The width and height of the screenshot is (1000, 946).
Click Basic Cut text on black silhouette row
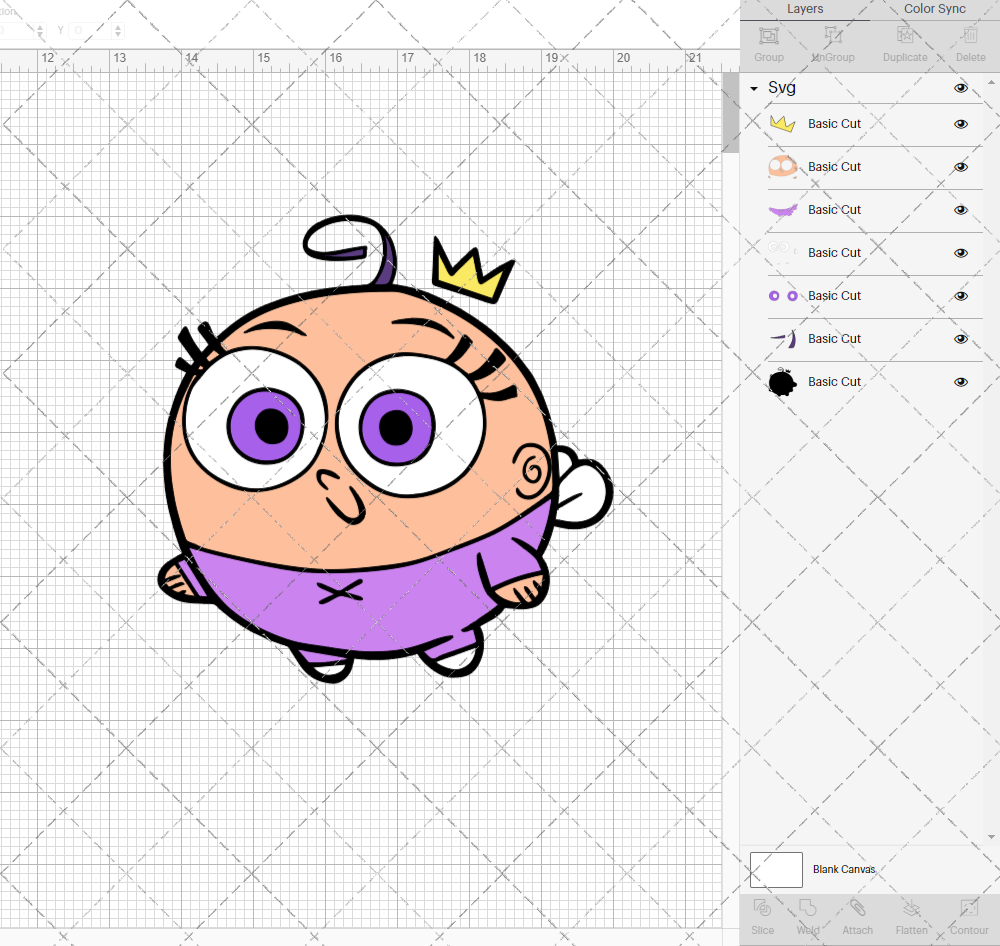pyautogui.click(x=834, y=381)
